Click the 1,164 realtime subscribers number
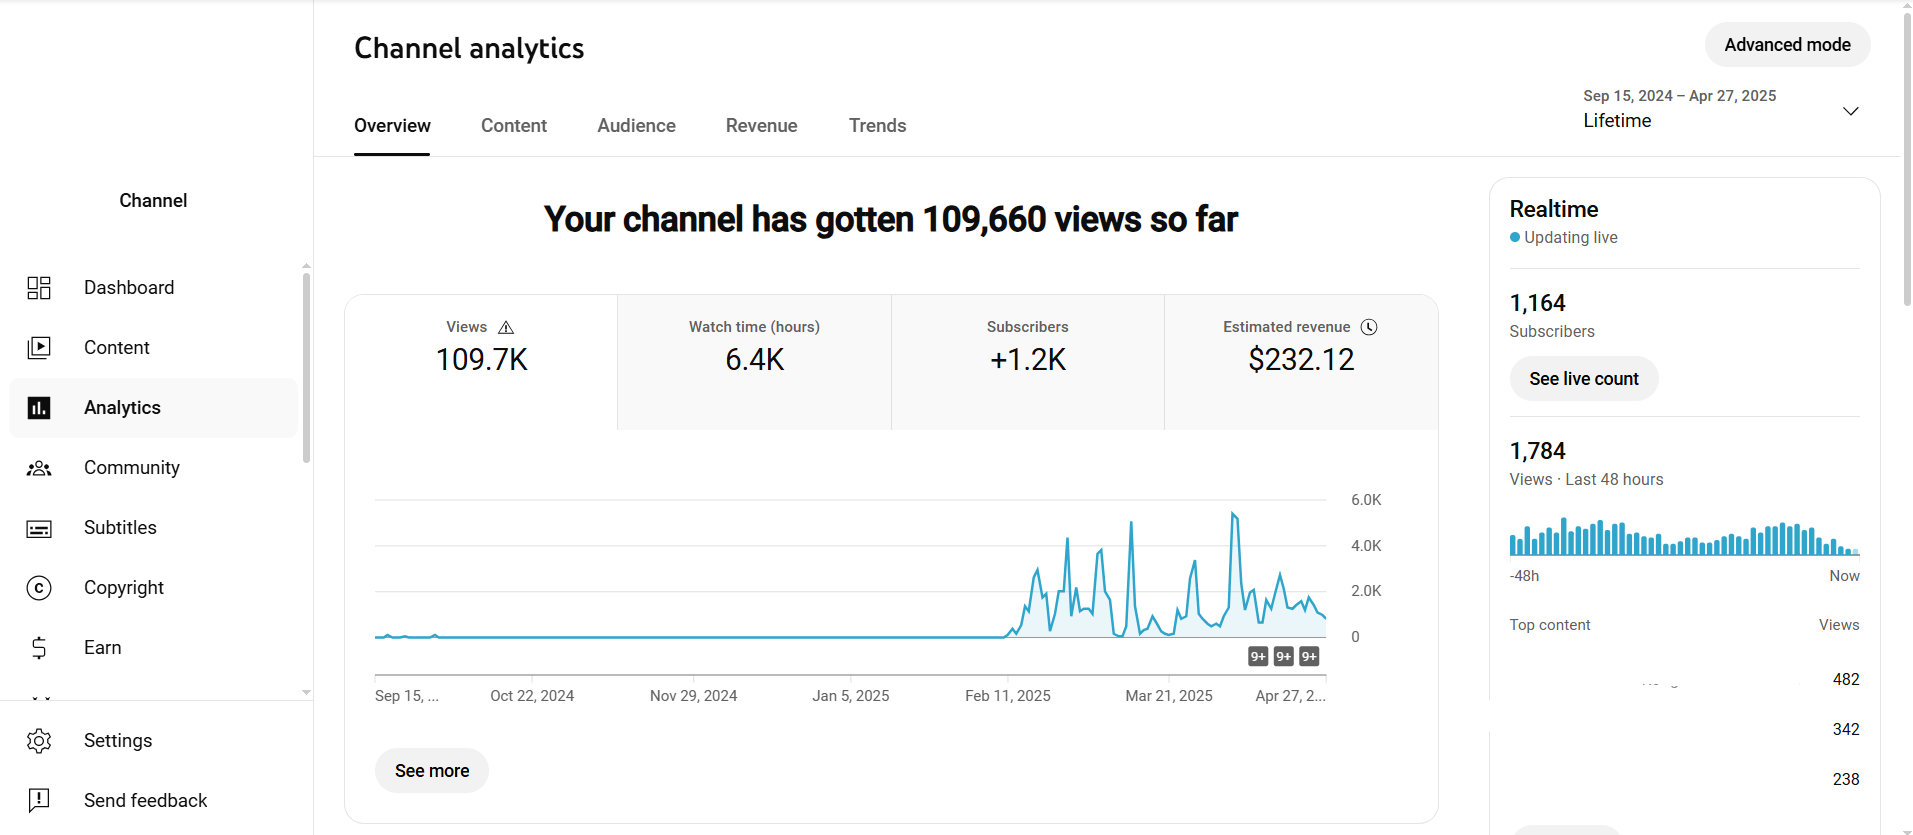The image size is (1913, 835). [x=1537, y=303]
